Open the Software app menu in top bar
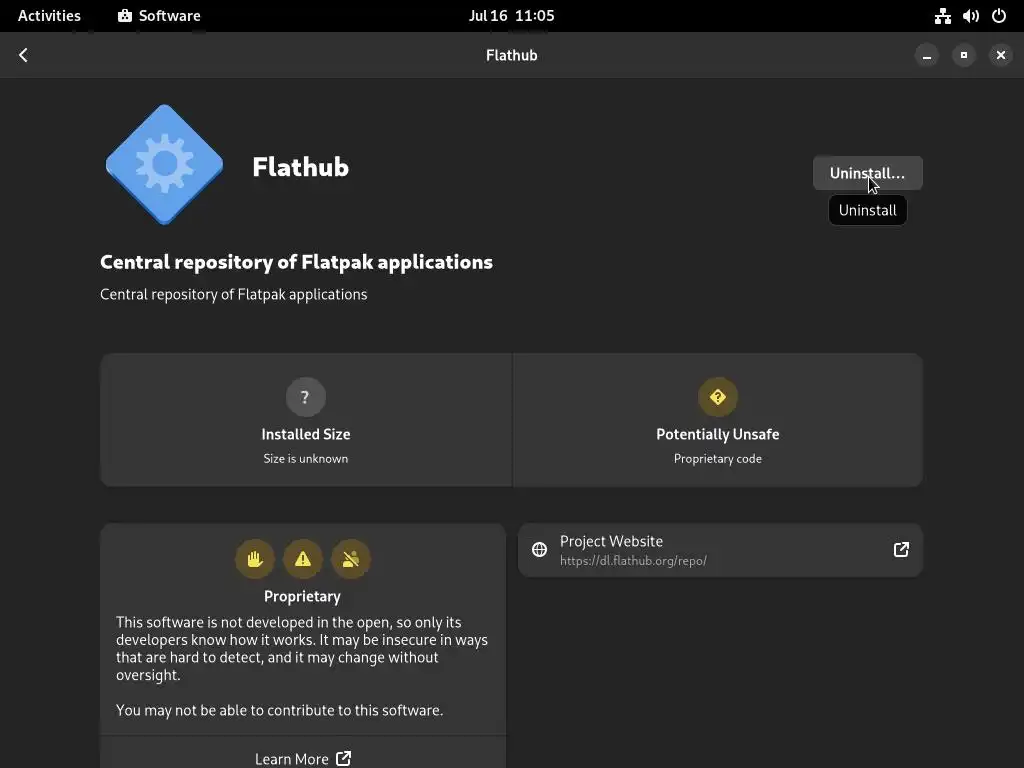Image resolution: width=1024 pixels, height=768 pixels. (159, 16)
